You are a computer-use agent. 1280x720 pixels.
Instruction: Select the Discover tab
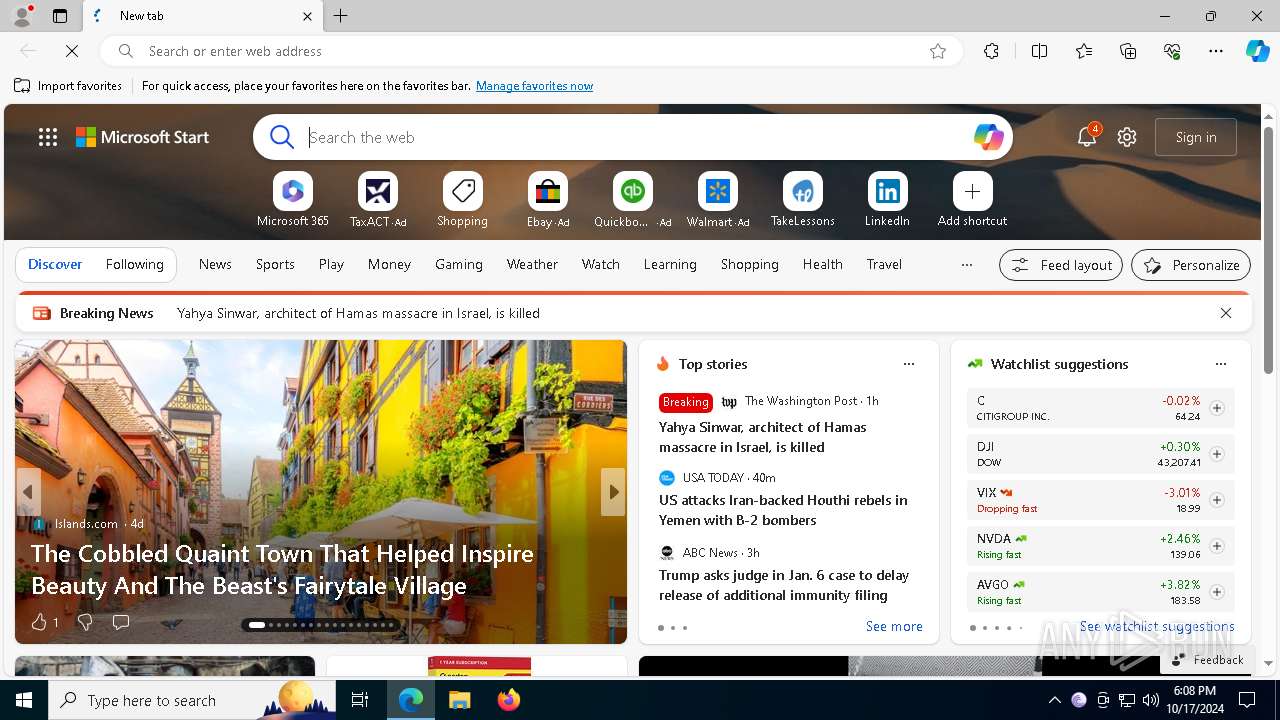tap(55, 265)
